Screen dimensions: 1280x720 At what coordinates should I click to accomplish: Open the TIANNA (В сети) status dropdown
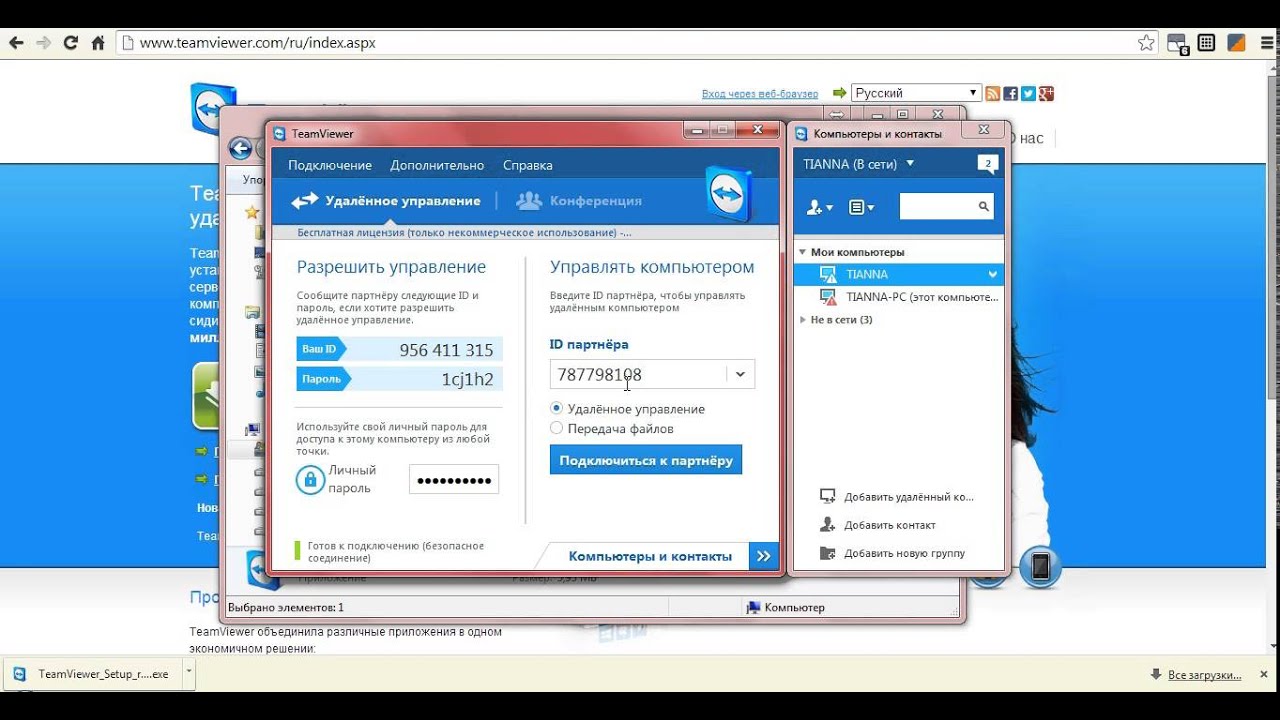(x=859, y=164)
